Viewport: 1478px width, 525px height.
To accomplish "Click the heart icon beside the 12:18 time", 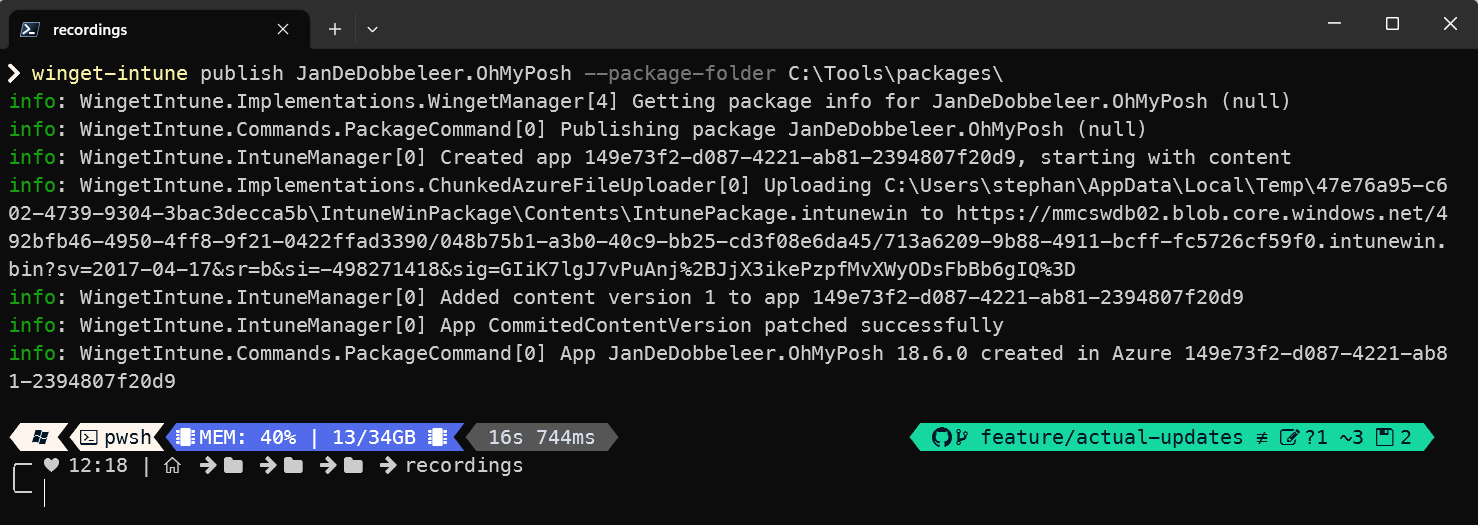I will tap(51, 465).
